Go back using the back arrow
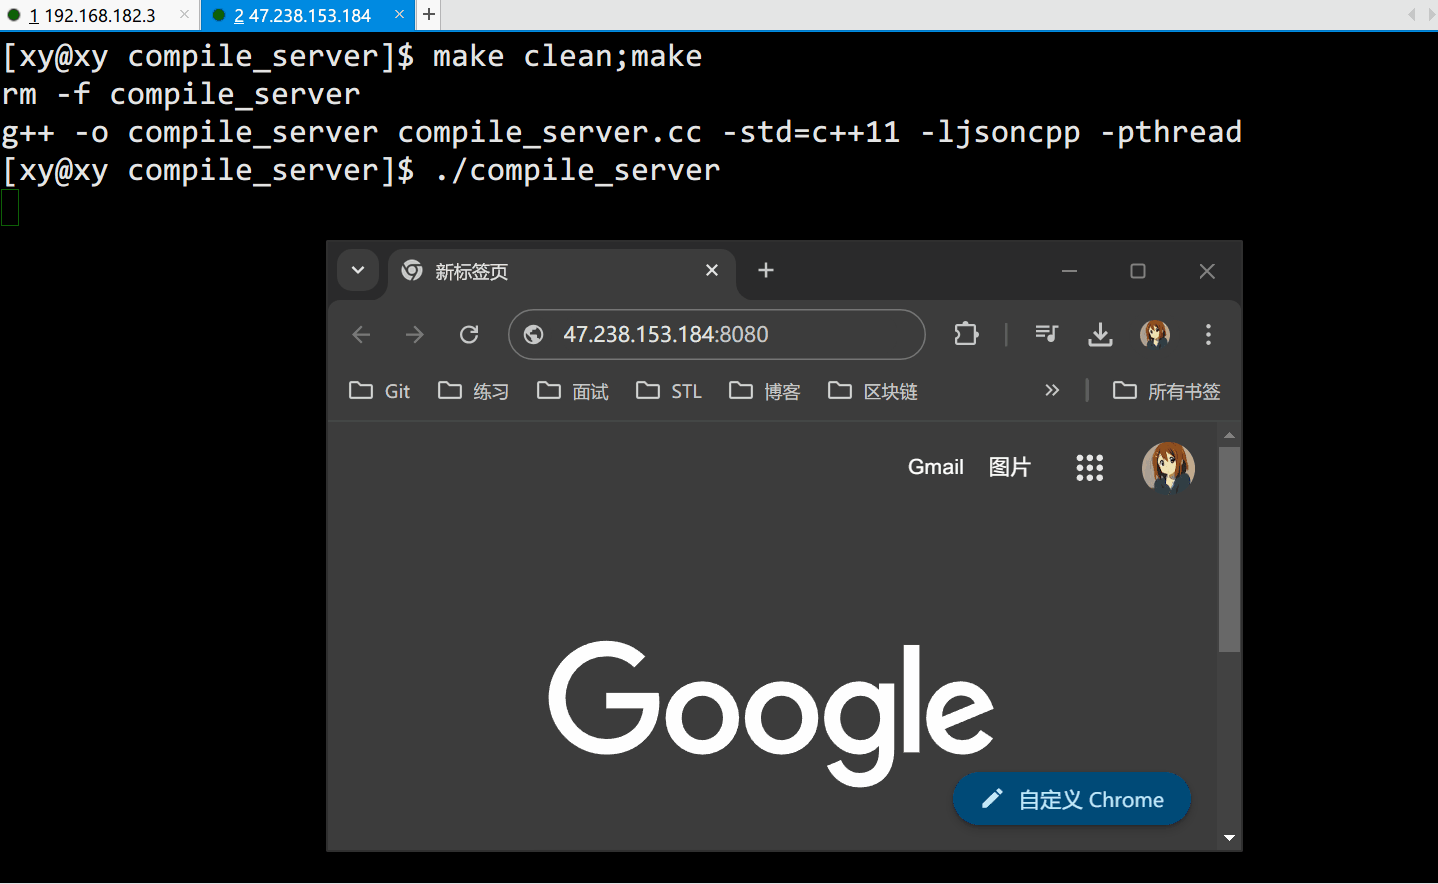The image size is (1438, 884). click(x=361, y=334)
